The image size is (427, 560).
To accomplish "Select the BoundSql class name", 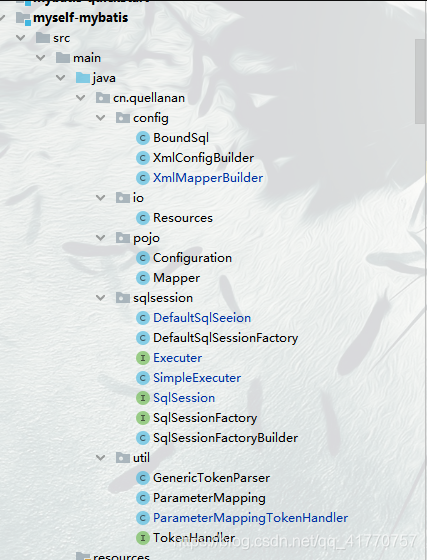I will [x=181, y=138].
